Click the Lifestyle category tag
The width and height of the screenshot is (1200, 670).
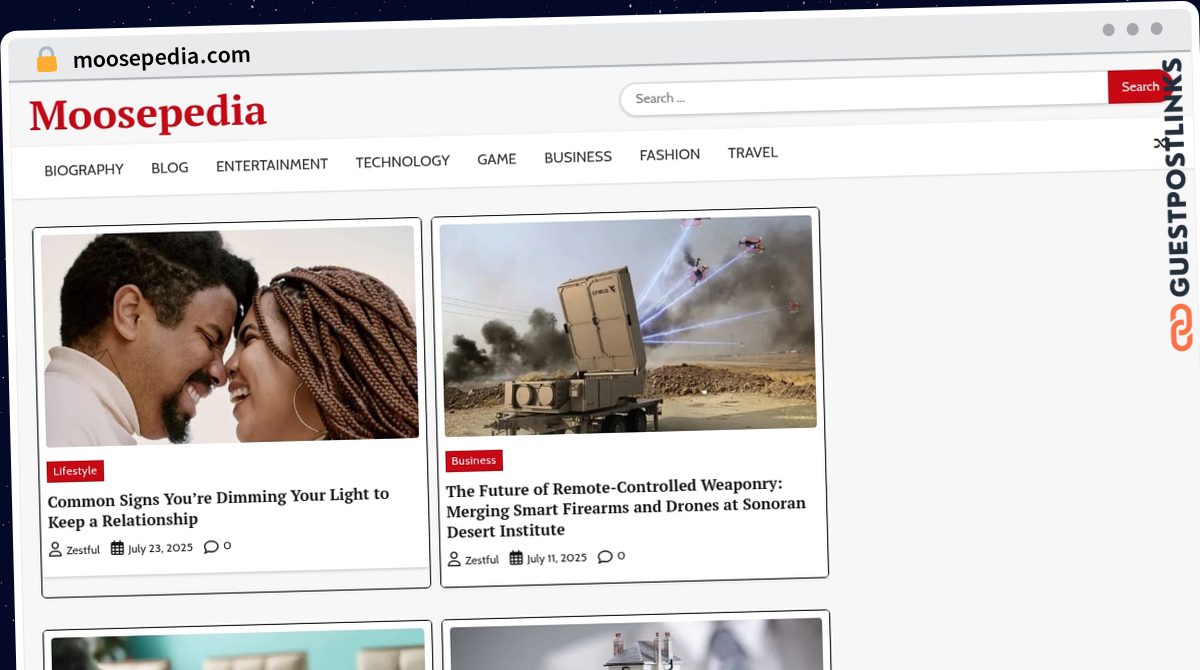pyautogui.click(x=75, y=471)
